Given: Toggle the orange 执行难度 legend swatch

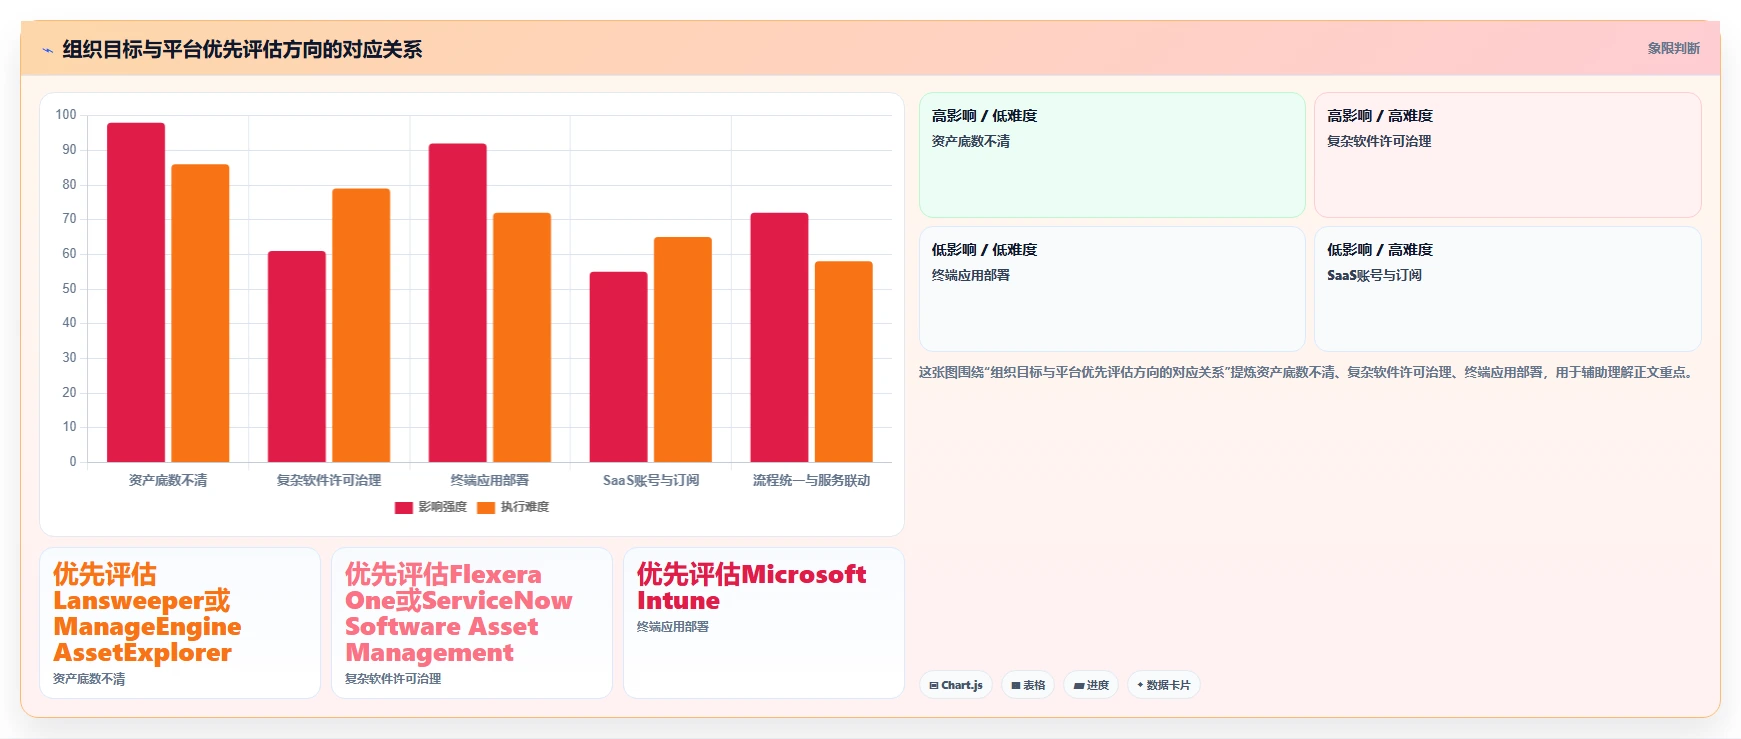Looking at the screenshot, I should (486, 507).
